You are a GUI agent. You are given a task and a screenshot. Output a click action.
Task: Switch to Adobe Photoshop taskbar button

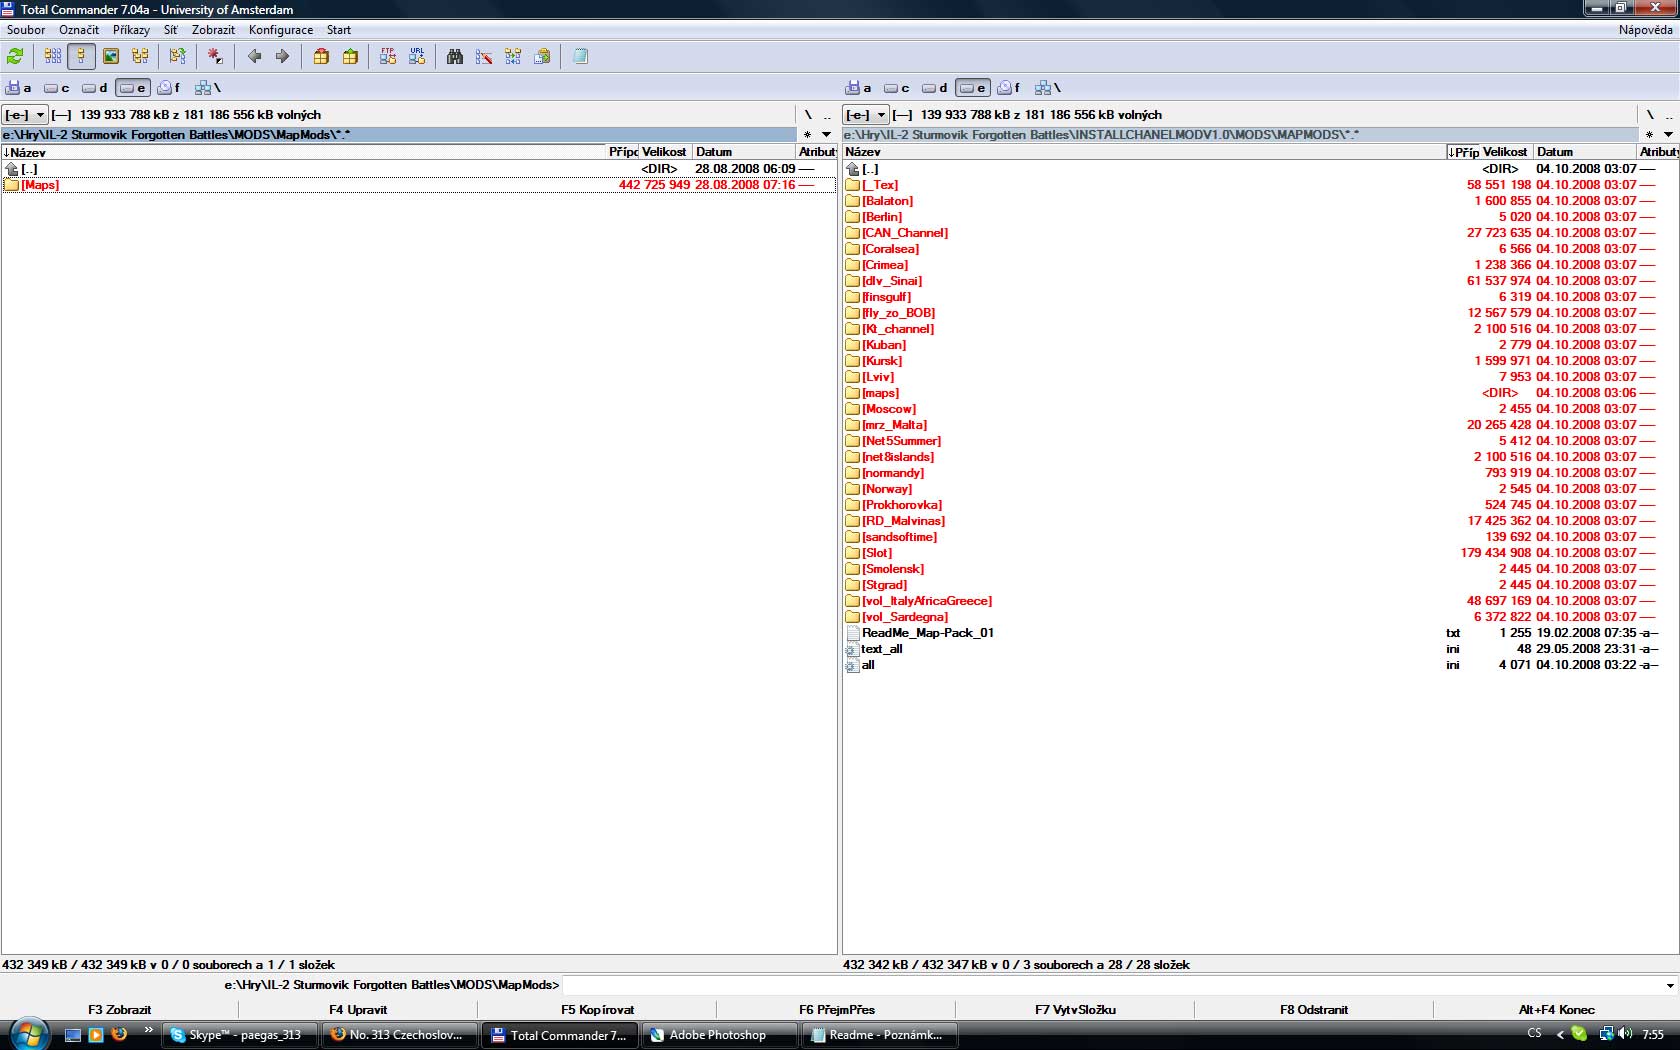tap(719, 1035)
